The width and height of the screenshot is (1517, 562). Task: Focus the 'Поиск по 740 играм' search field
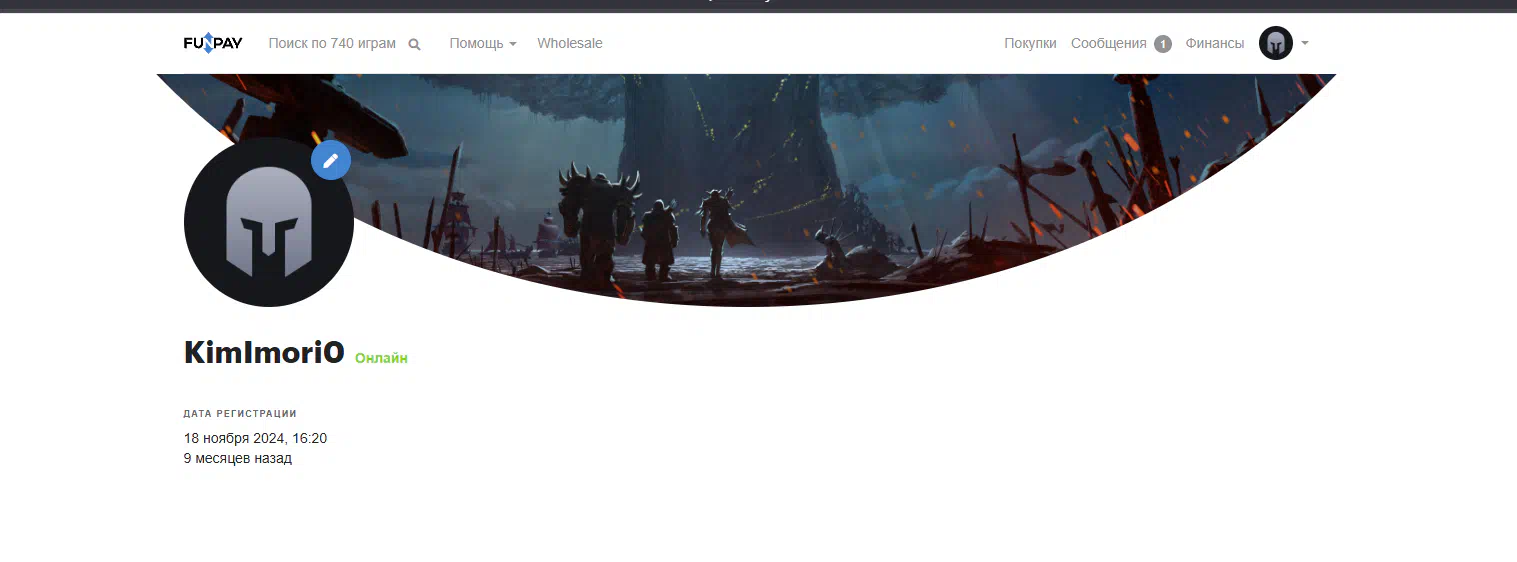[332, 44]
